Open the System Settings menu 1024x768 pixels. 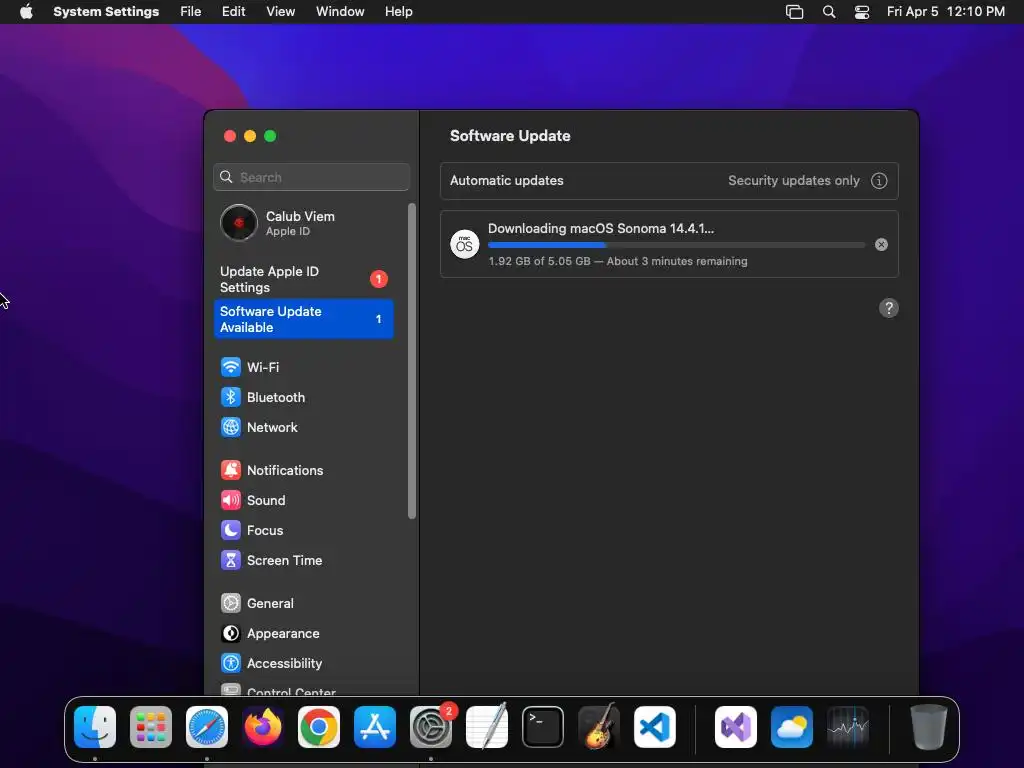point(106,12)
